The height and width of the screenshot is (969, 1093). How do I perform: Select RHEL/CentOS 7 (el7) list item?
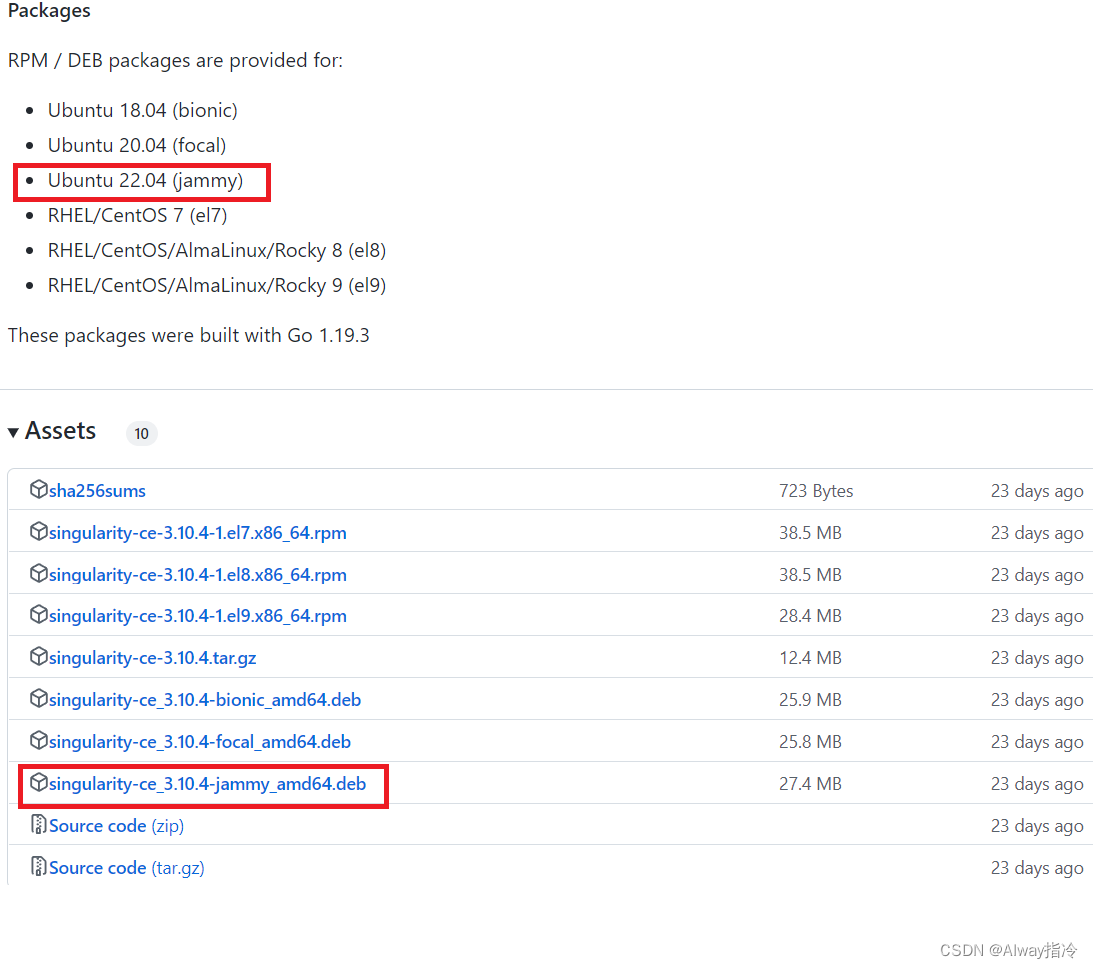137,215
